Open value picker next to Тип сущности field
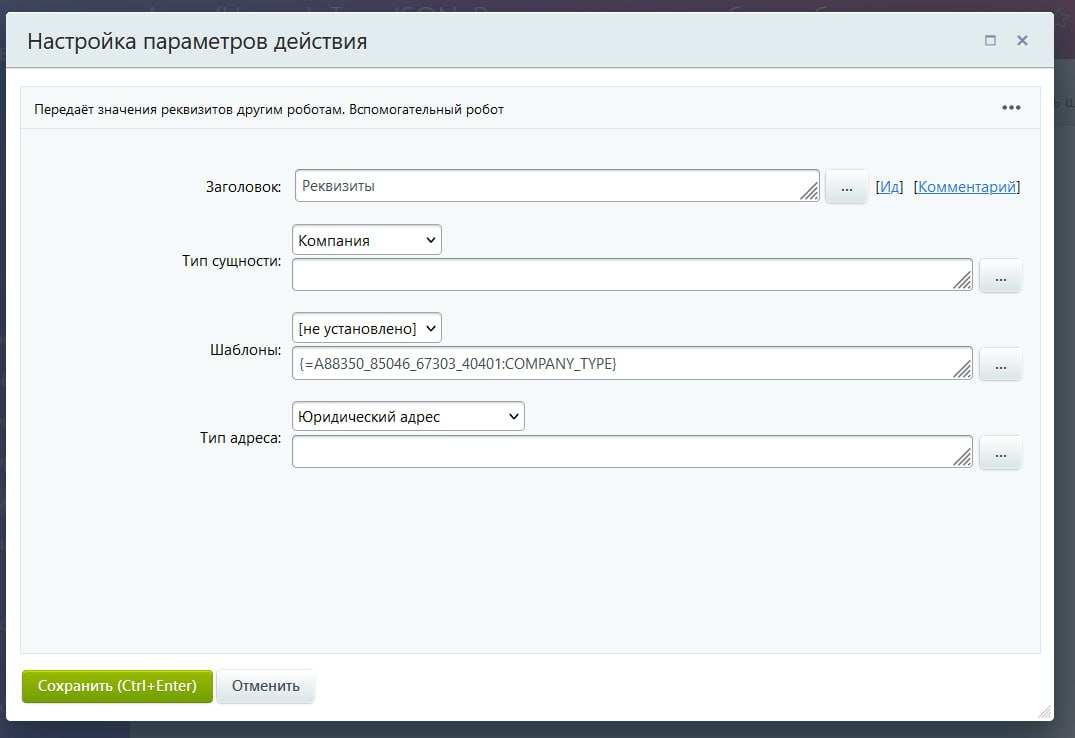This screenshot has width=1075, height=738. 1000,276
